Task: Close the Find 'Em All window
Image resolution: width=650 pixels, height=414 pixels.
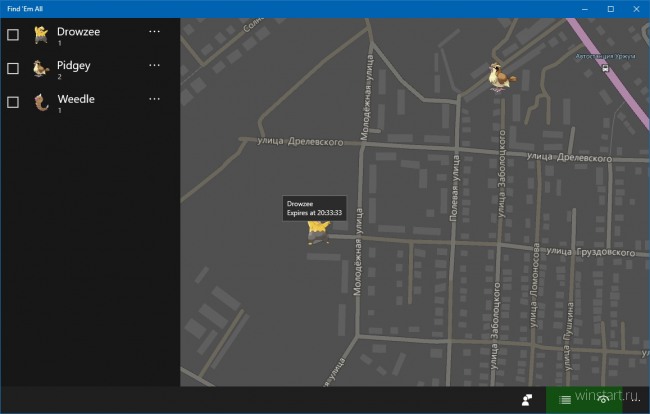Action: tap(636, 9)
